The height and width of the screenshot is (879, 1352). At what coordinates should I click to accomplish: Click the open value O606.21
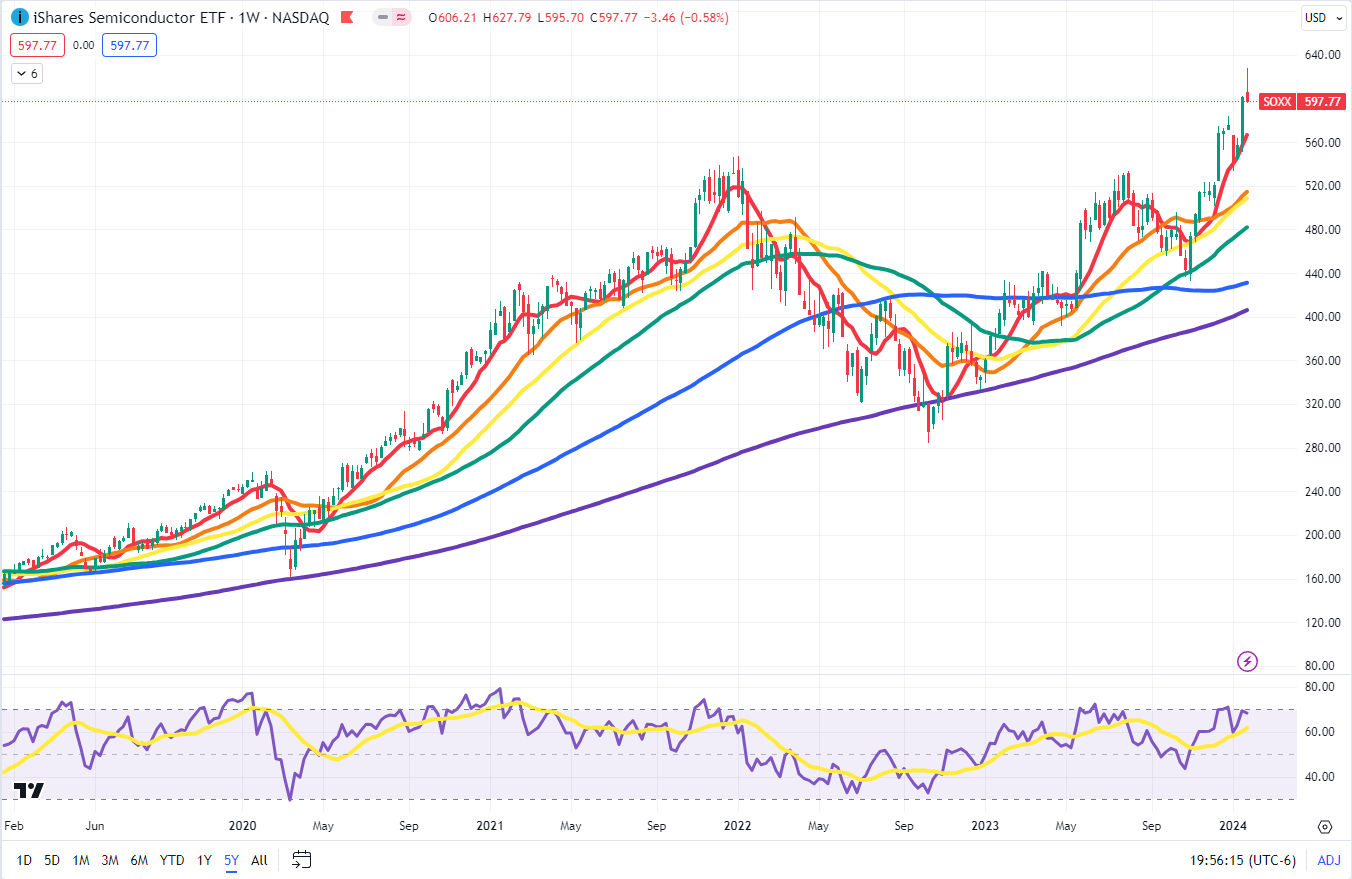(x=451, y=18)
